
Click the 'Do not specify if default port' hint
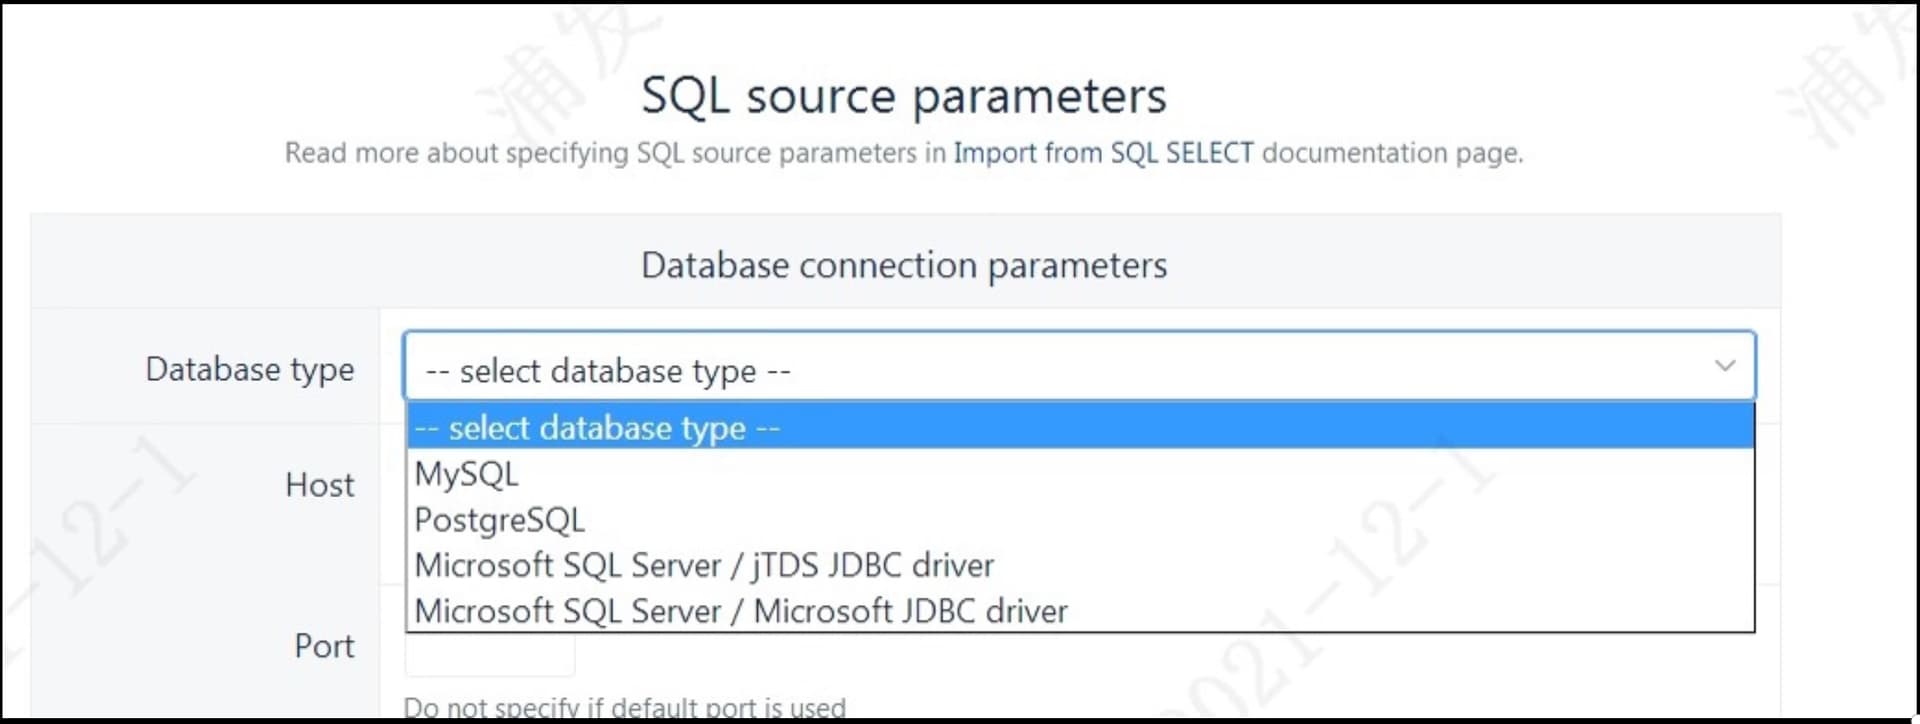coord(624,707)
